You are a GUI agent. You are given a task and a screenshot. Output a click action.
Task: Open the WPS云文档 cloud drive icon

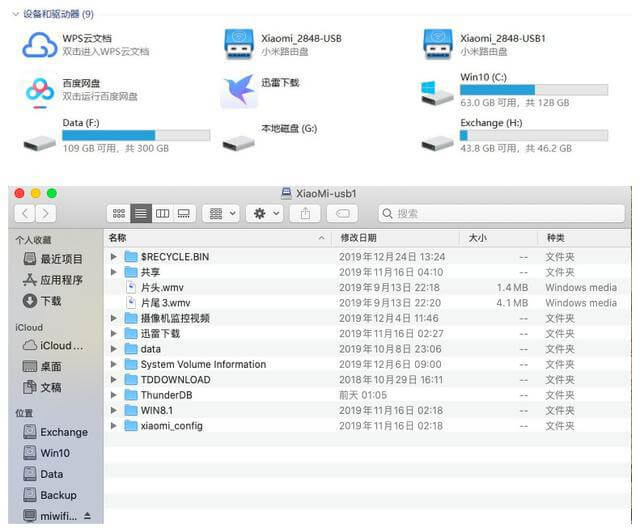[40, 45]
